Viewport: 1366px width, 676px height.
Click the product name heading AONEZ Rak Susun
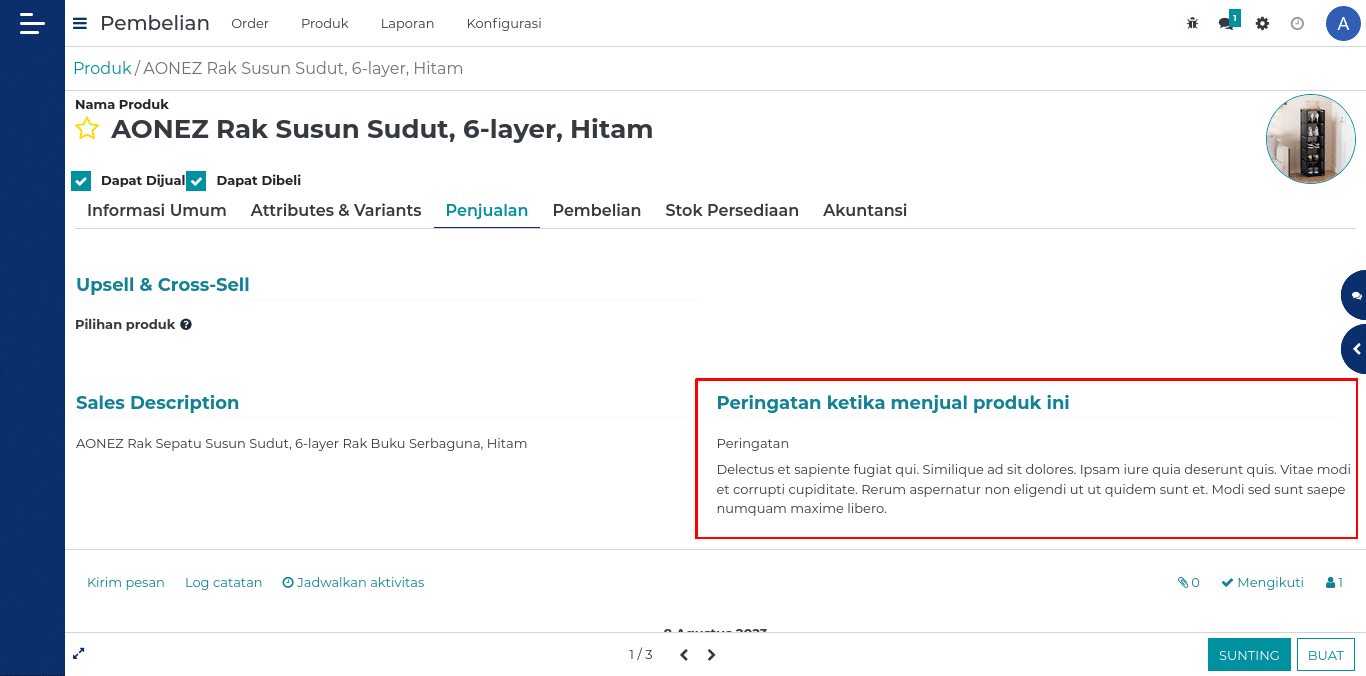[x=382, y=129]
